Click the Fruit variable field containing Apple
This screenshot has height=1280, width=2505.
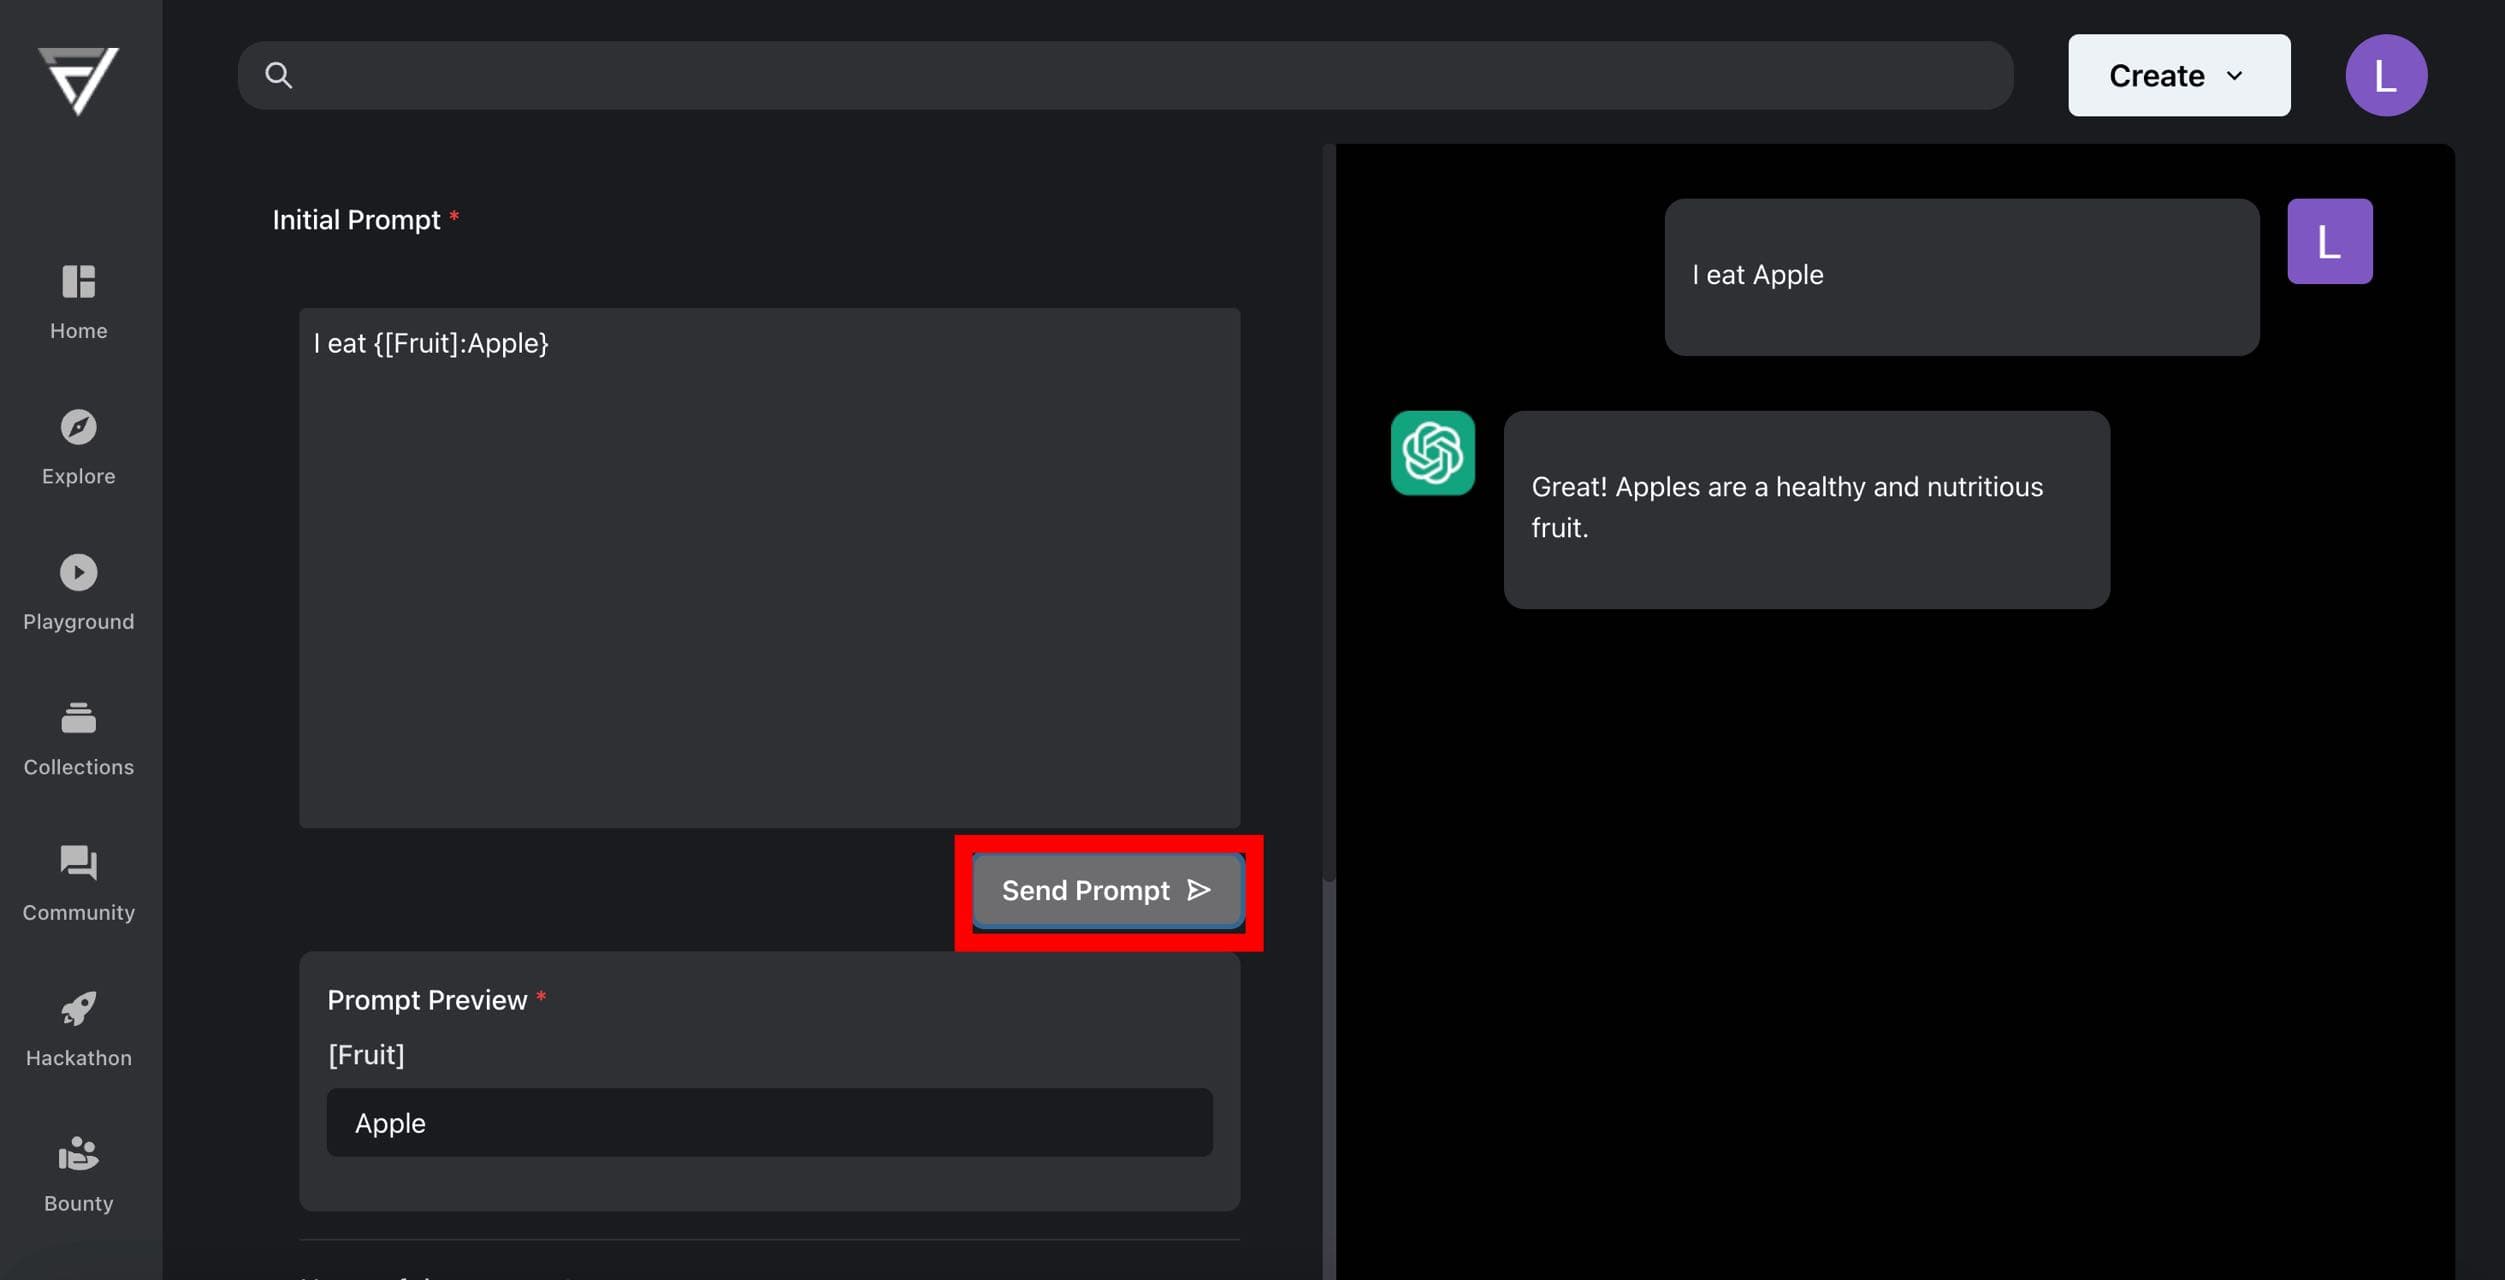769,1122
